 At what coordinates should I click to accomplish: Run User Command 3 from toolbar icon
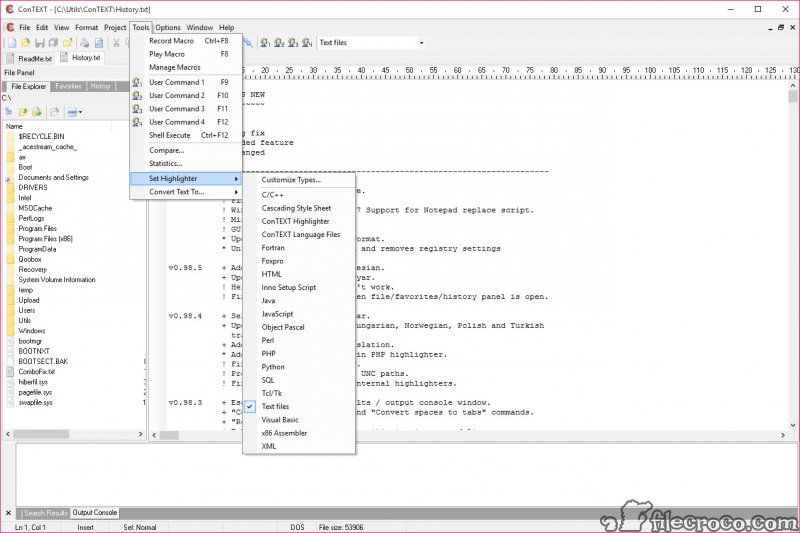pyautogui.click(x=293, y=43)
